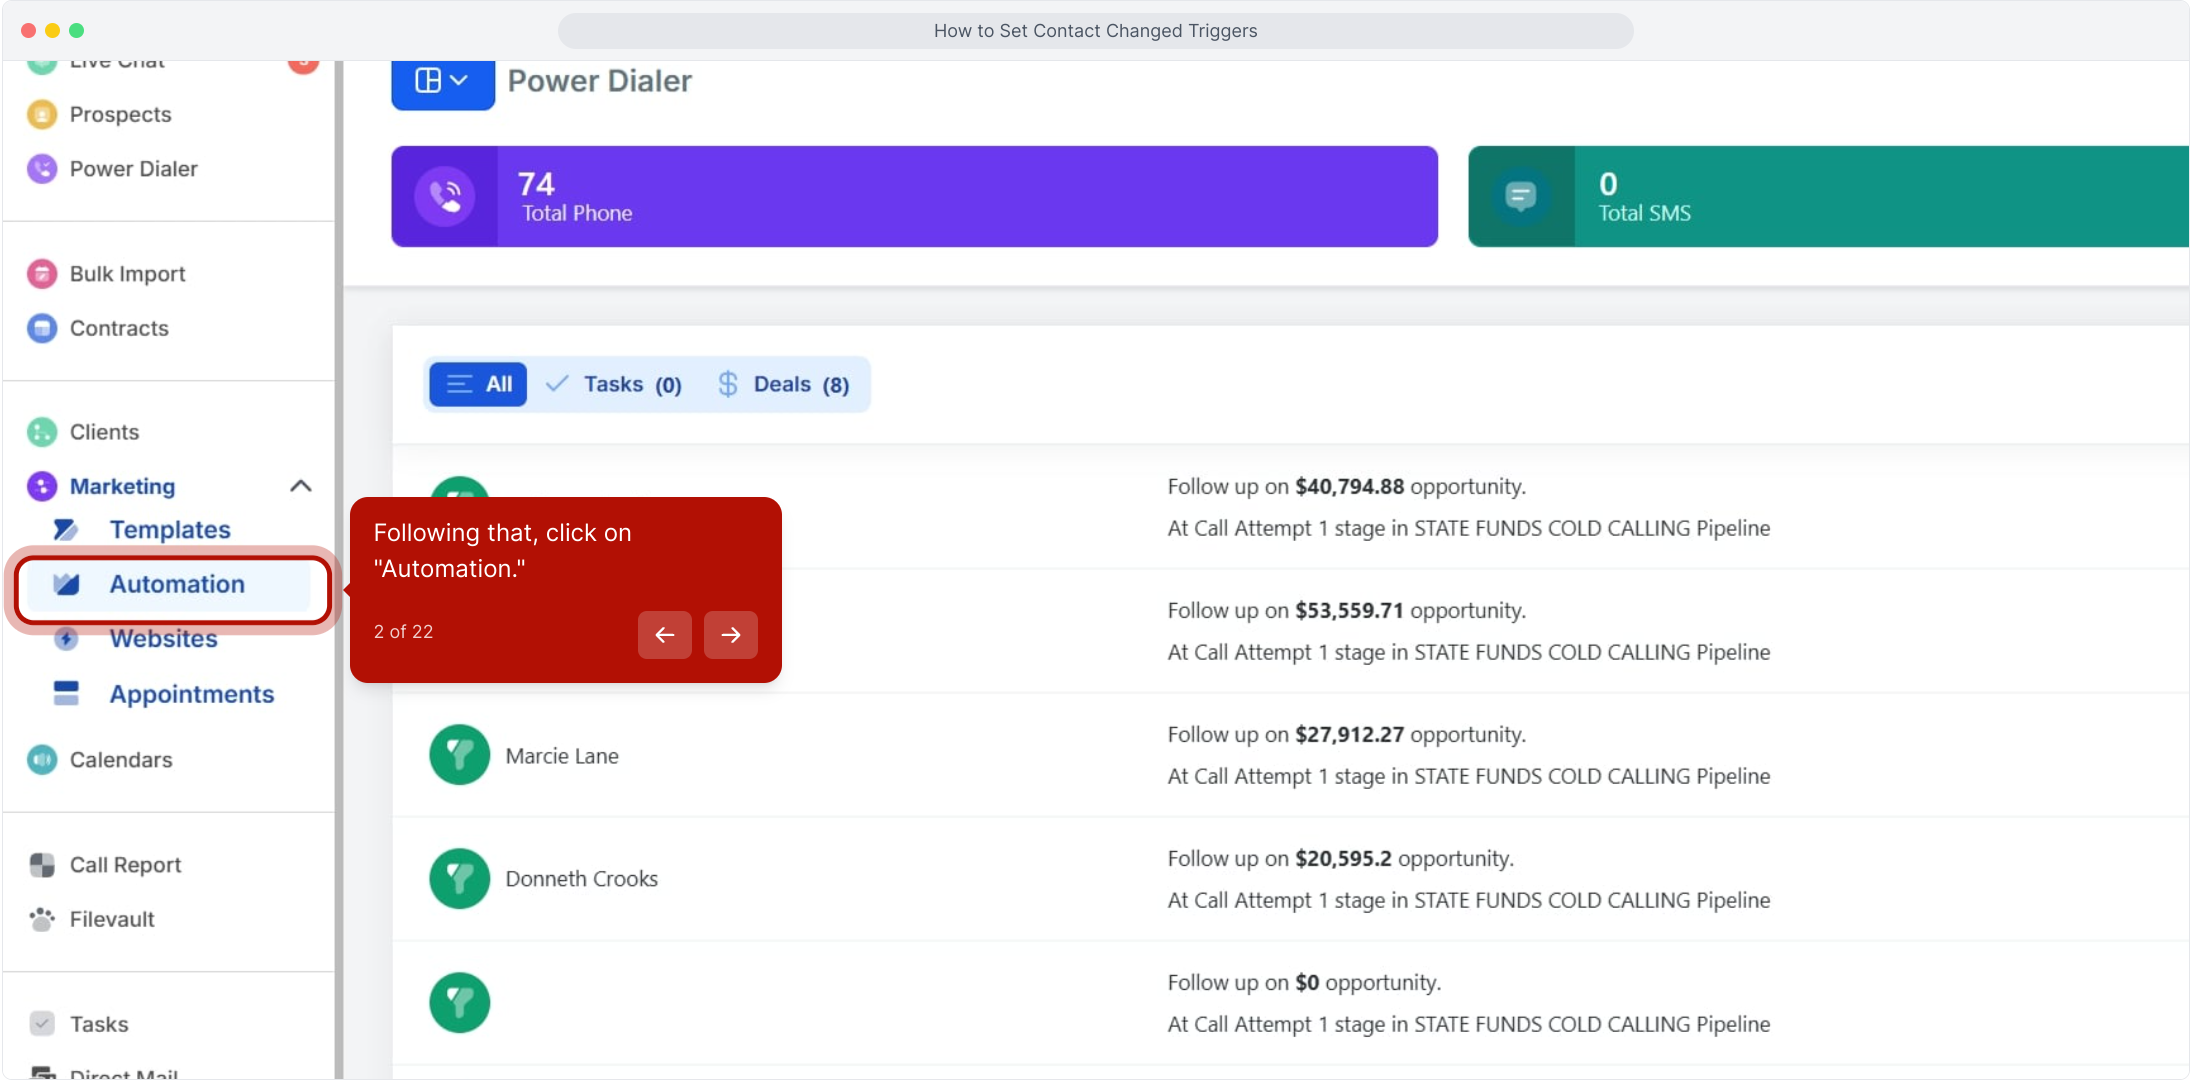The width and height of the screenshot is (2192, 1080).
Task: Select the All filter tab
Action: 478,384
